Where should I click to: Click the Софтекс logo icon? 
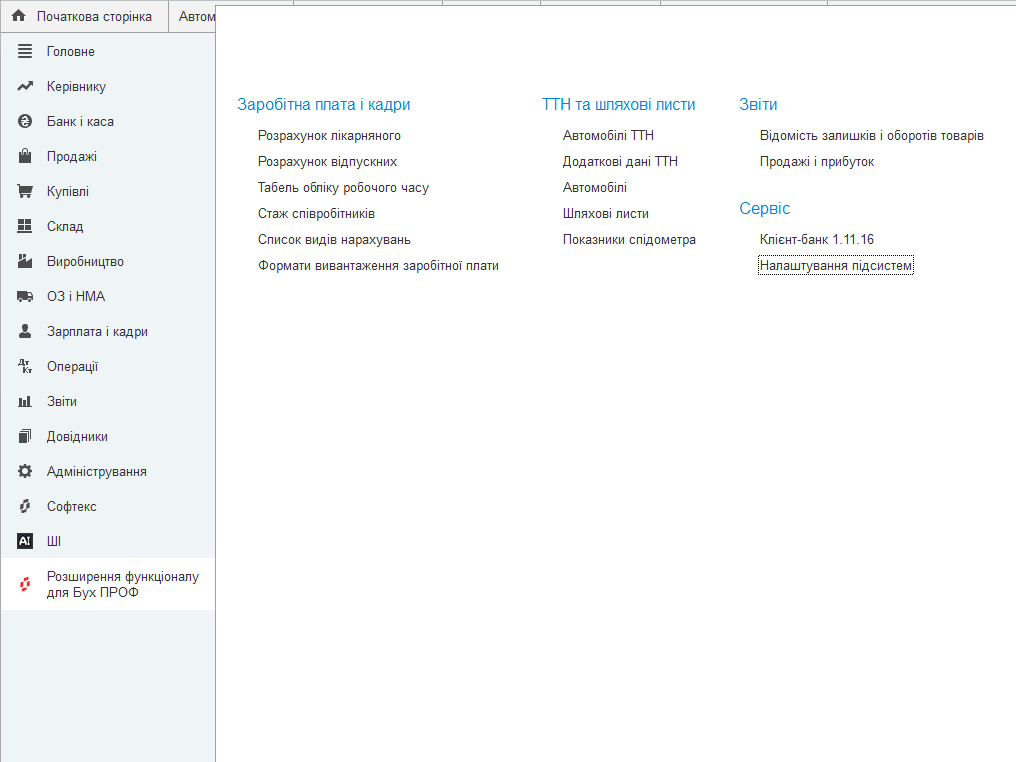pos(25,506)
